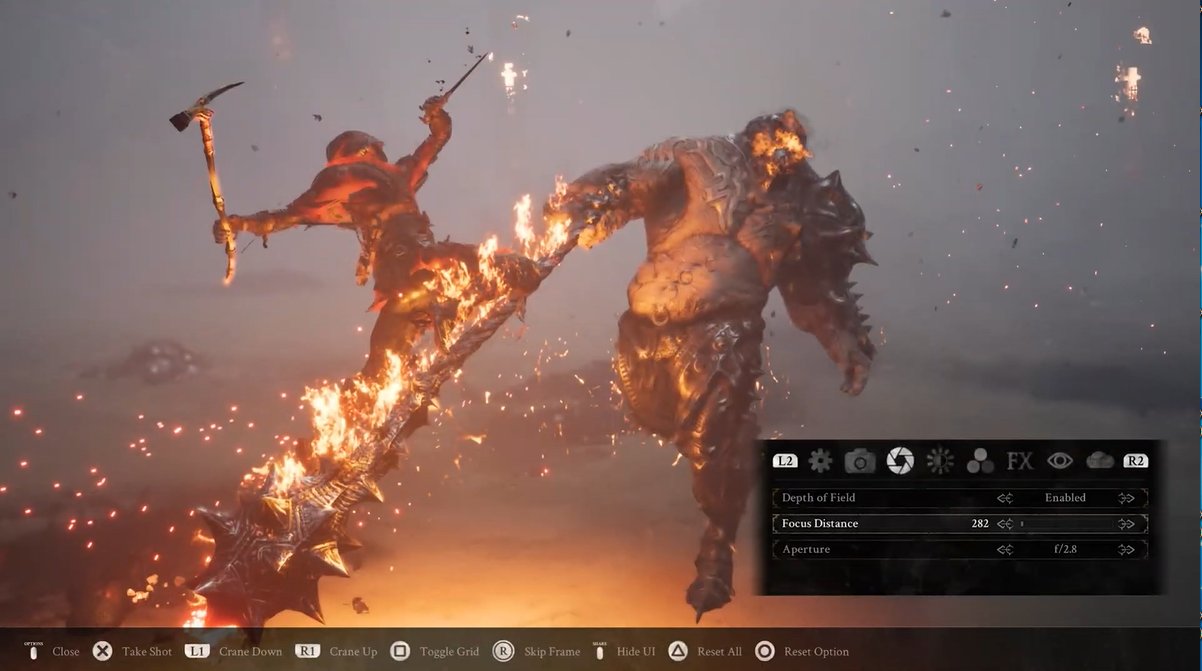The height and width of the screenshot is (671, 1202).
Task: Select the Aperture row label
Action: point(806,550)
